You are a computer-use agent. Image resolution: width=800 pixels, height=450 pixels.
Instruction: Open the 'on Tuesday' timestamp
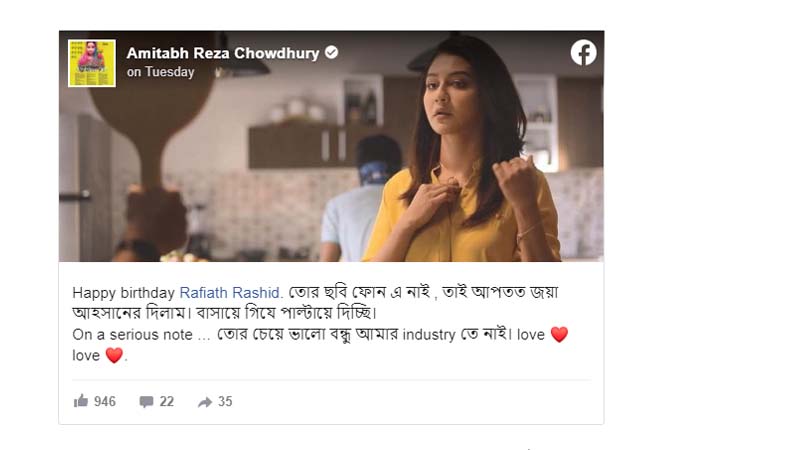pyautogui.click(x=160, y=72)
